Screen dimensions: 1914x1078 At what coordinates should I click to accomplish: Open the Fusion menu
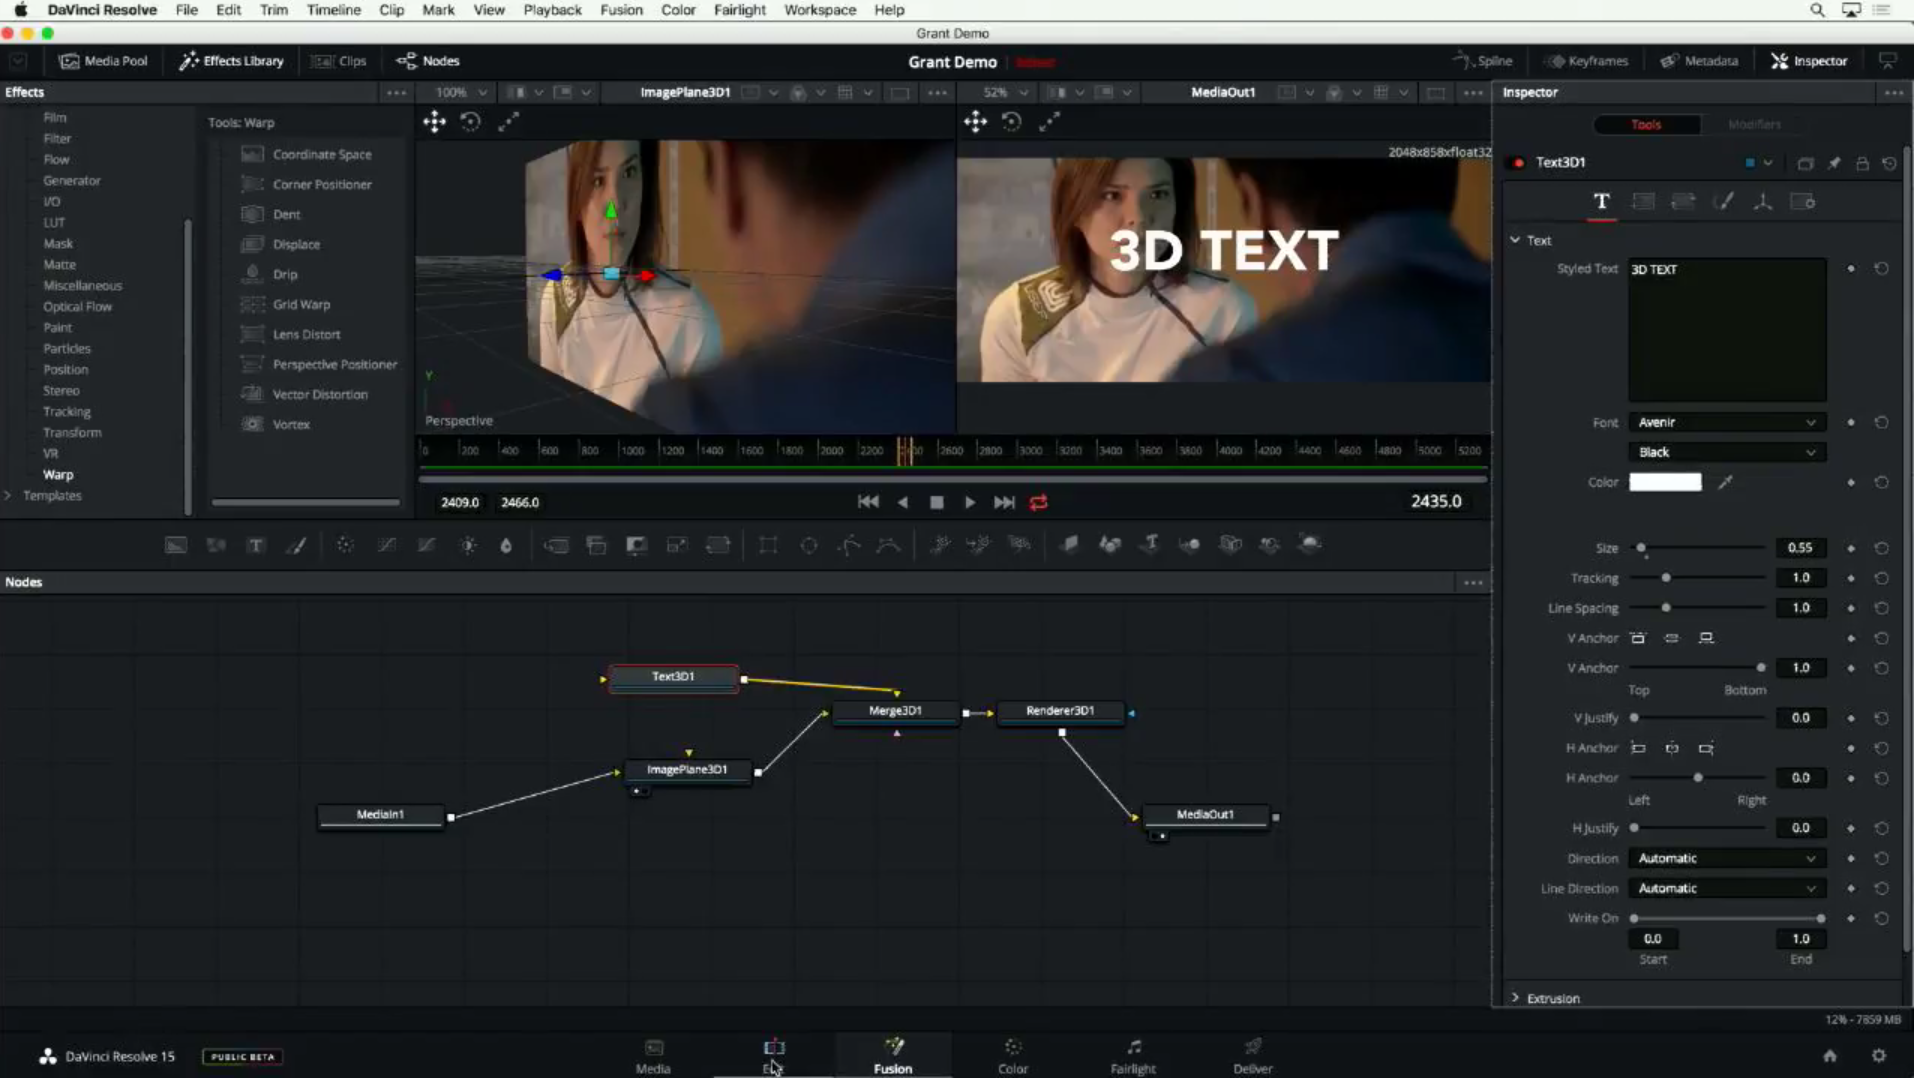pos(621,10)
